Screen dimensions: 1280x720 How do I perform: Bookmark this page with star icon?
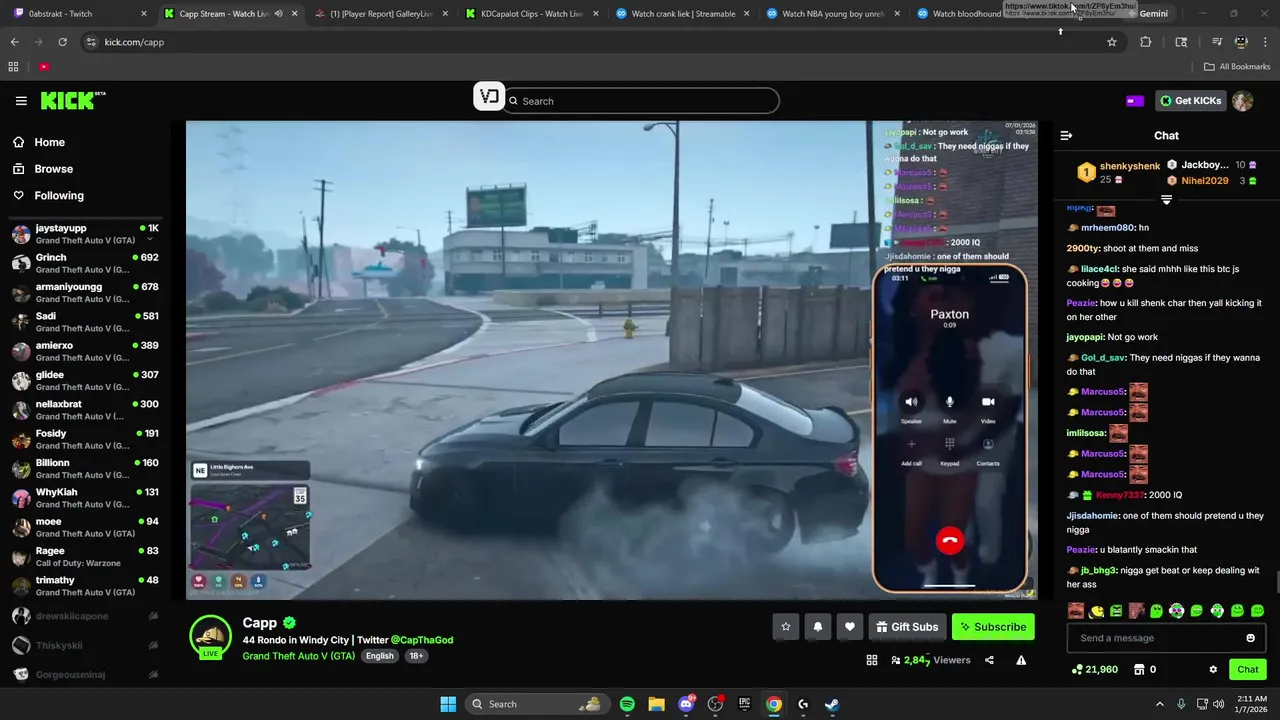coord(1111,42)
